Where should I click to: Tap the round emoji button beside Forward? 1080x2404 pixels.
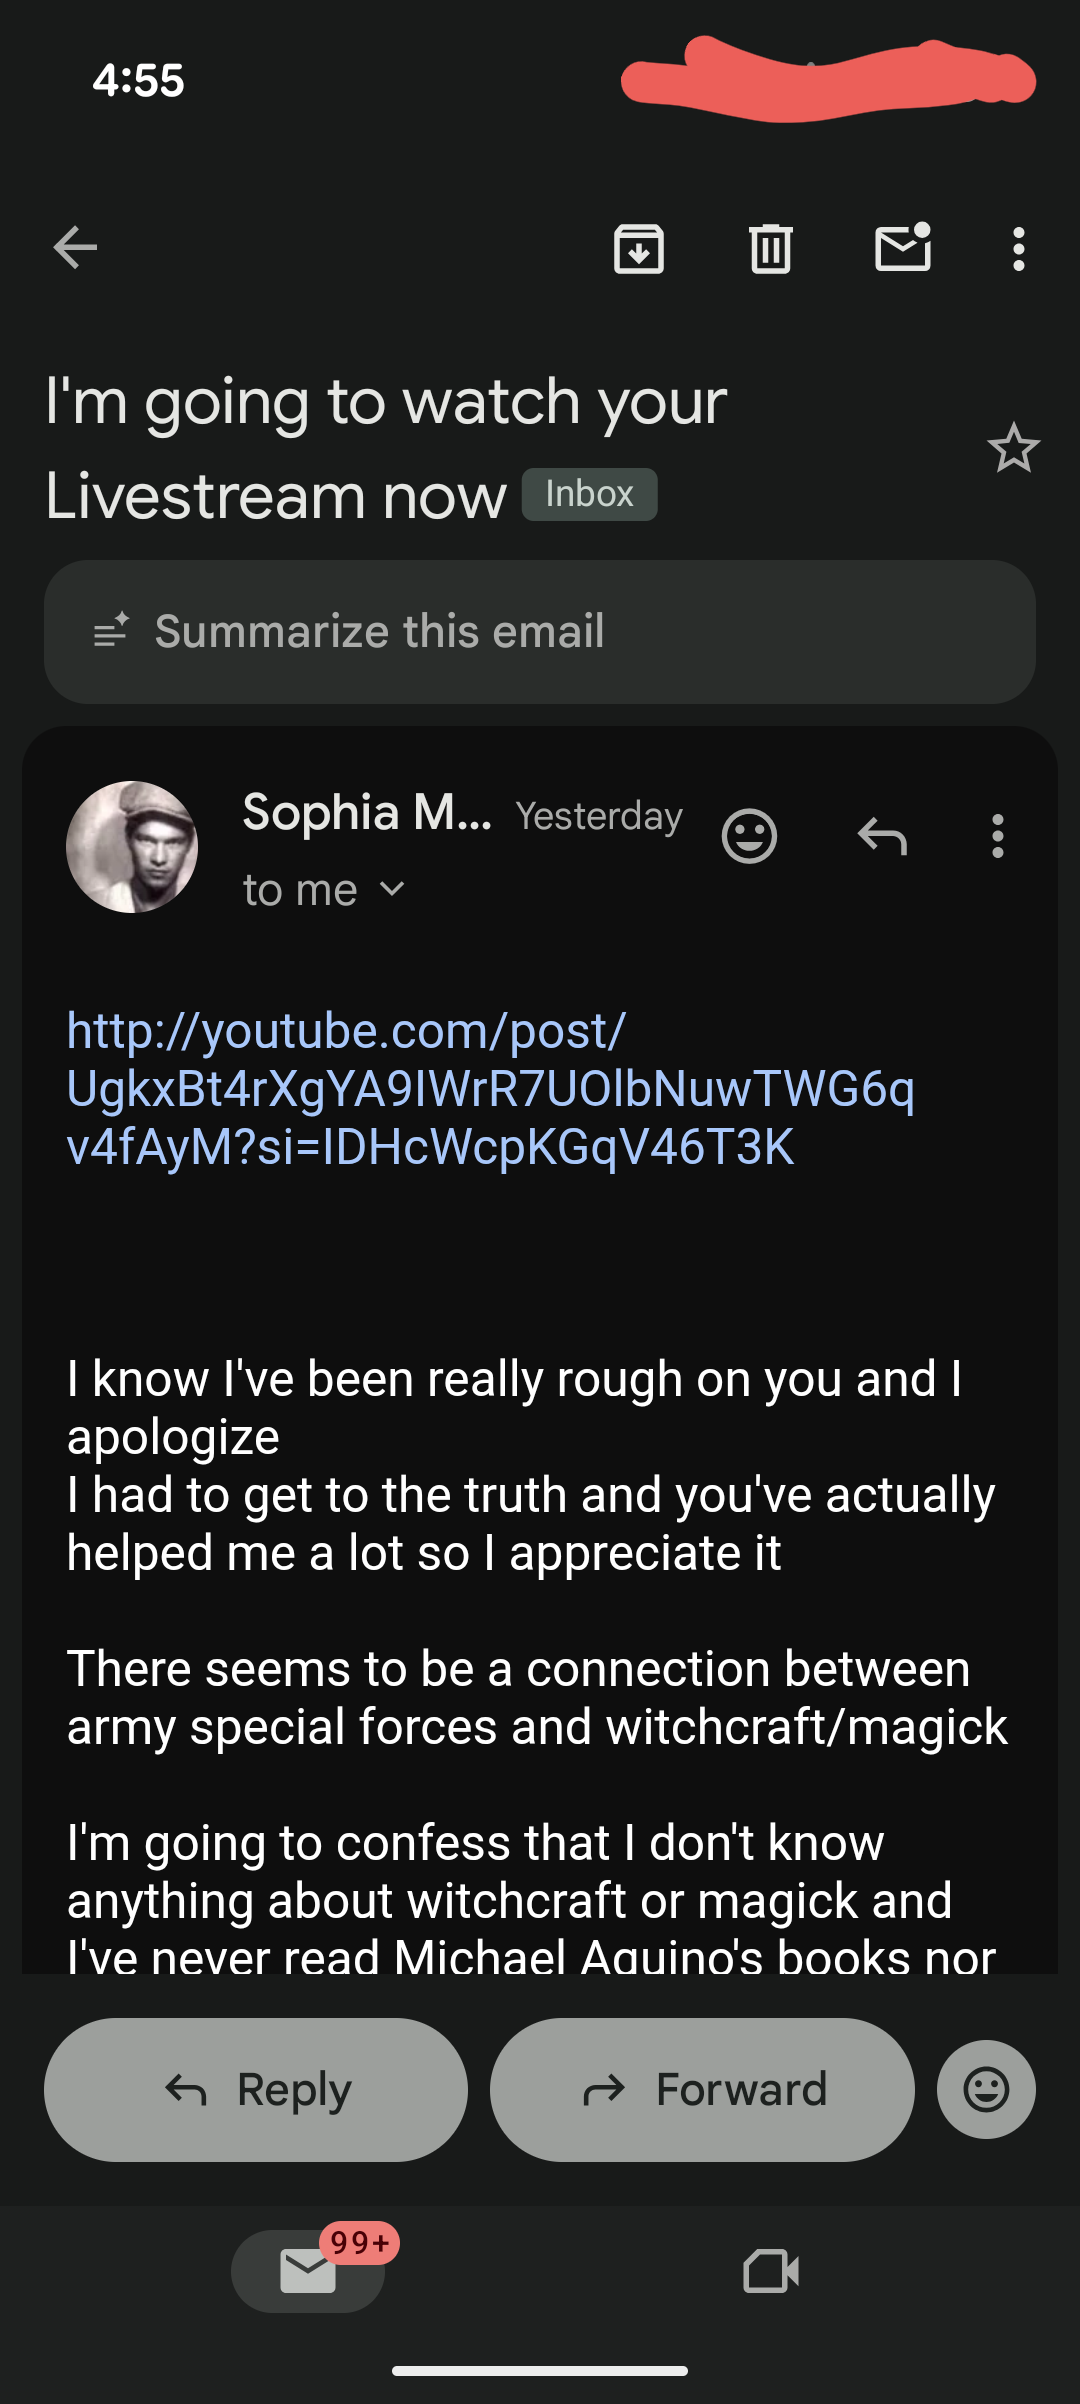[x=986, y=2090]
